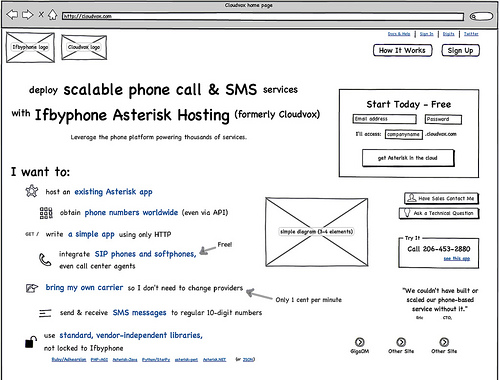
Task: Click the star icon beside existing Asterisk app
Action: pyautogui.click(x=32, y=191)
